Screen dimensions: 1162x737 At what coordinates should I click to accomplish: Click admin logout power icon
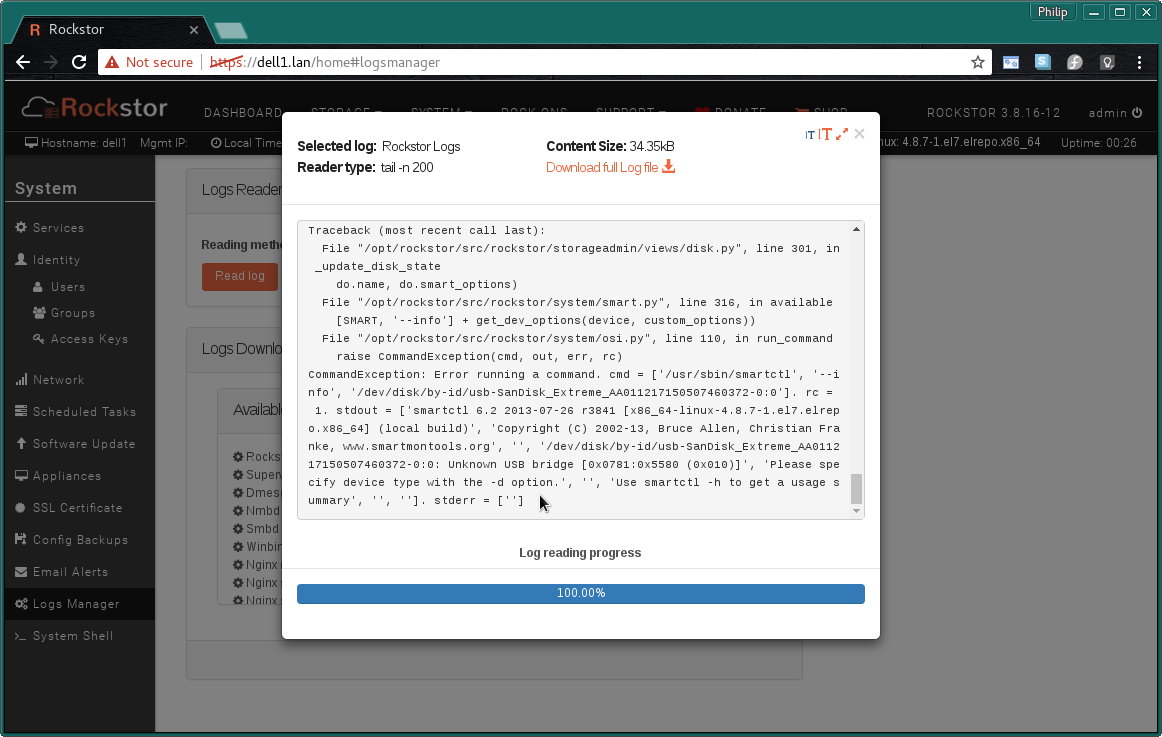click(x=1138, y=113)
